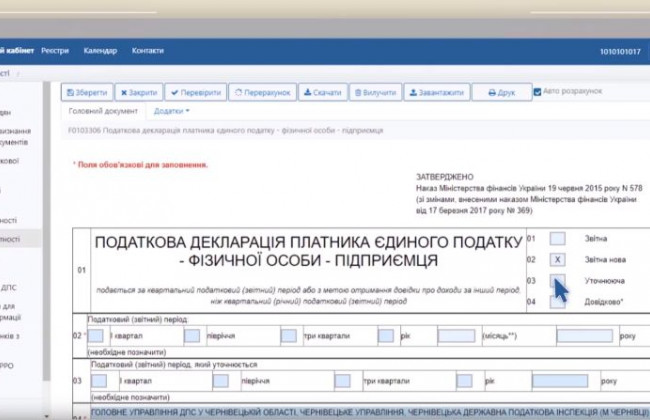Check the 01 Звітна declaration type box

[x=557, y=238]
